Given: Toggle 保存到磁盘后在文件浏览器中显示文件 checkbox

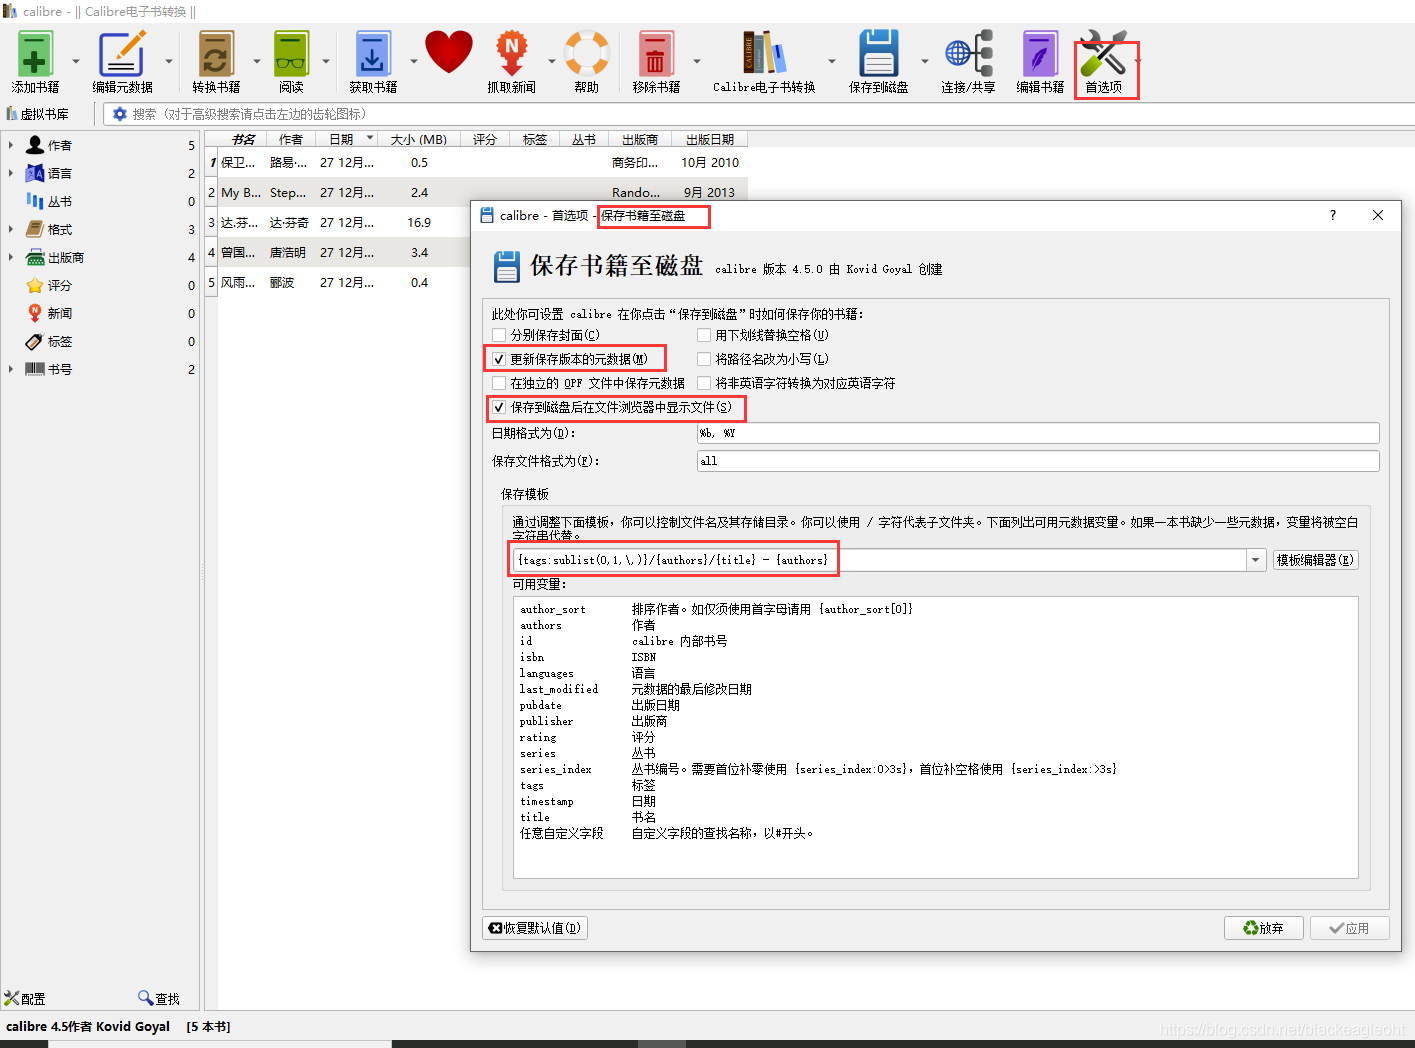Looking at the screenshot, I should click(499, 407).
